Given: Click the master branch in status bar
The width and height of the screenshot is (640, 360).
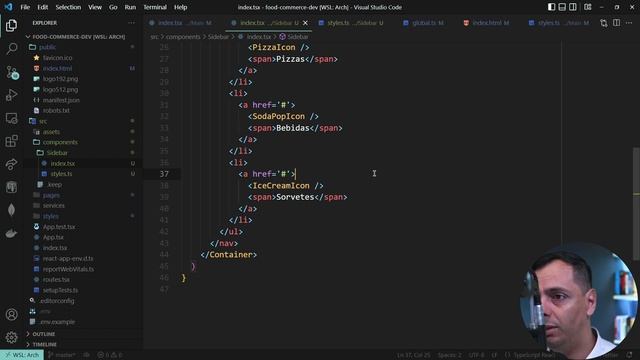Looking at the screenshot, I should 62,355.
